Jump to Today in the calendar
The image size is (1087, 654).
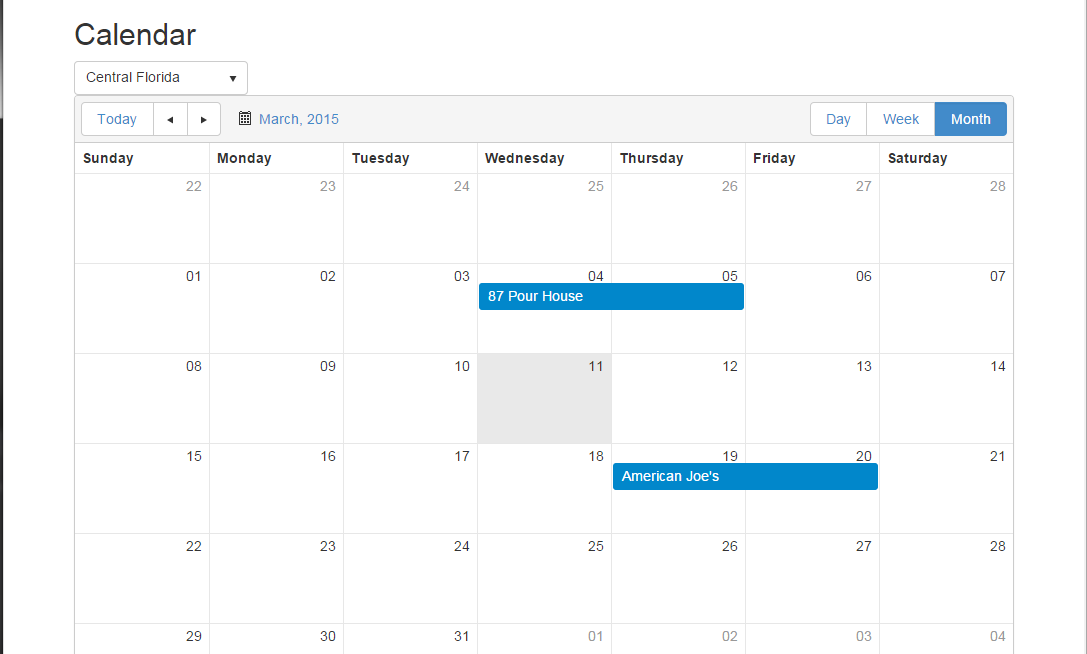[117, 119]
